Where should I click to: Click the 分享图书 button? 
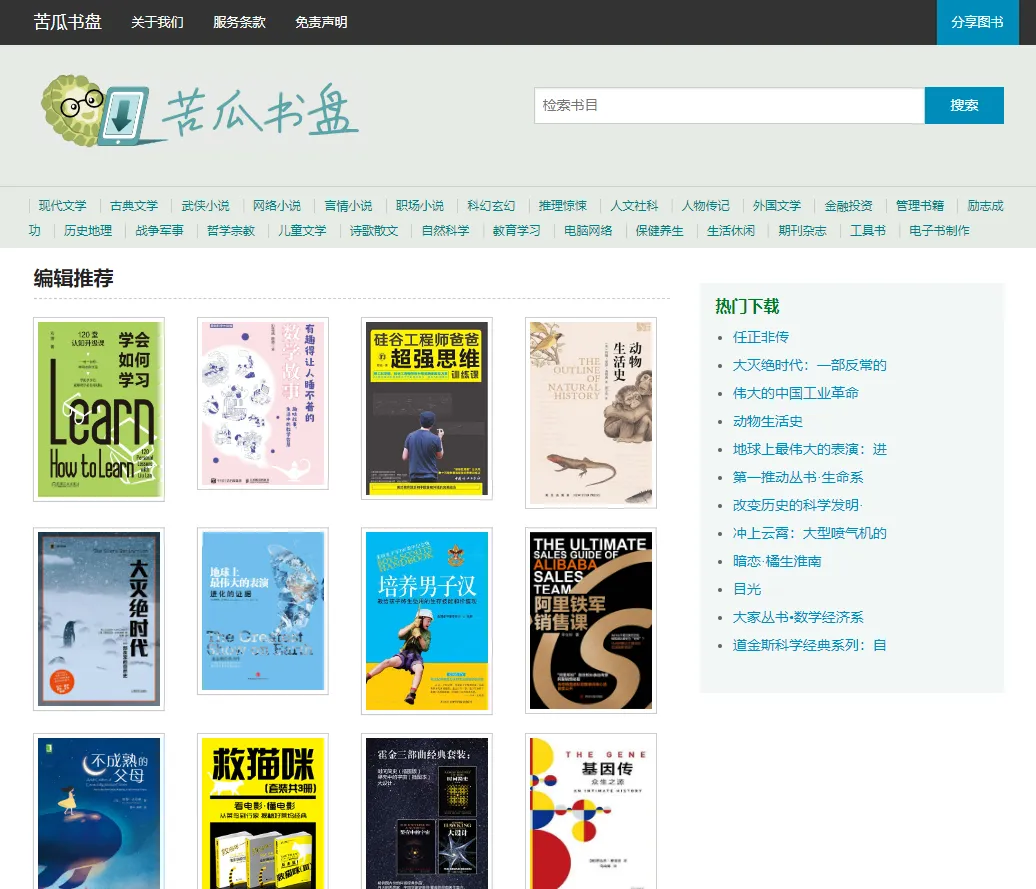977,22
